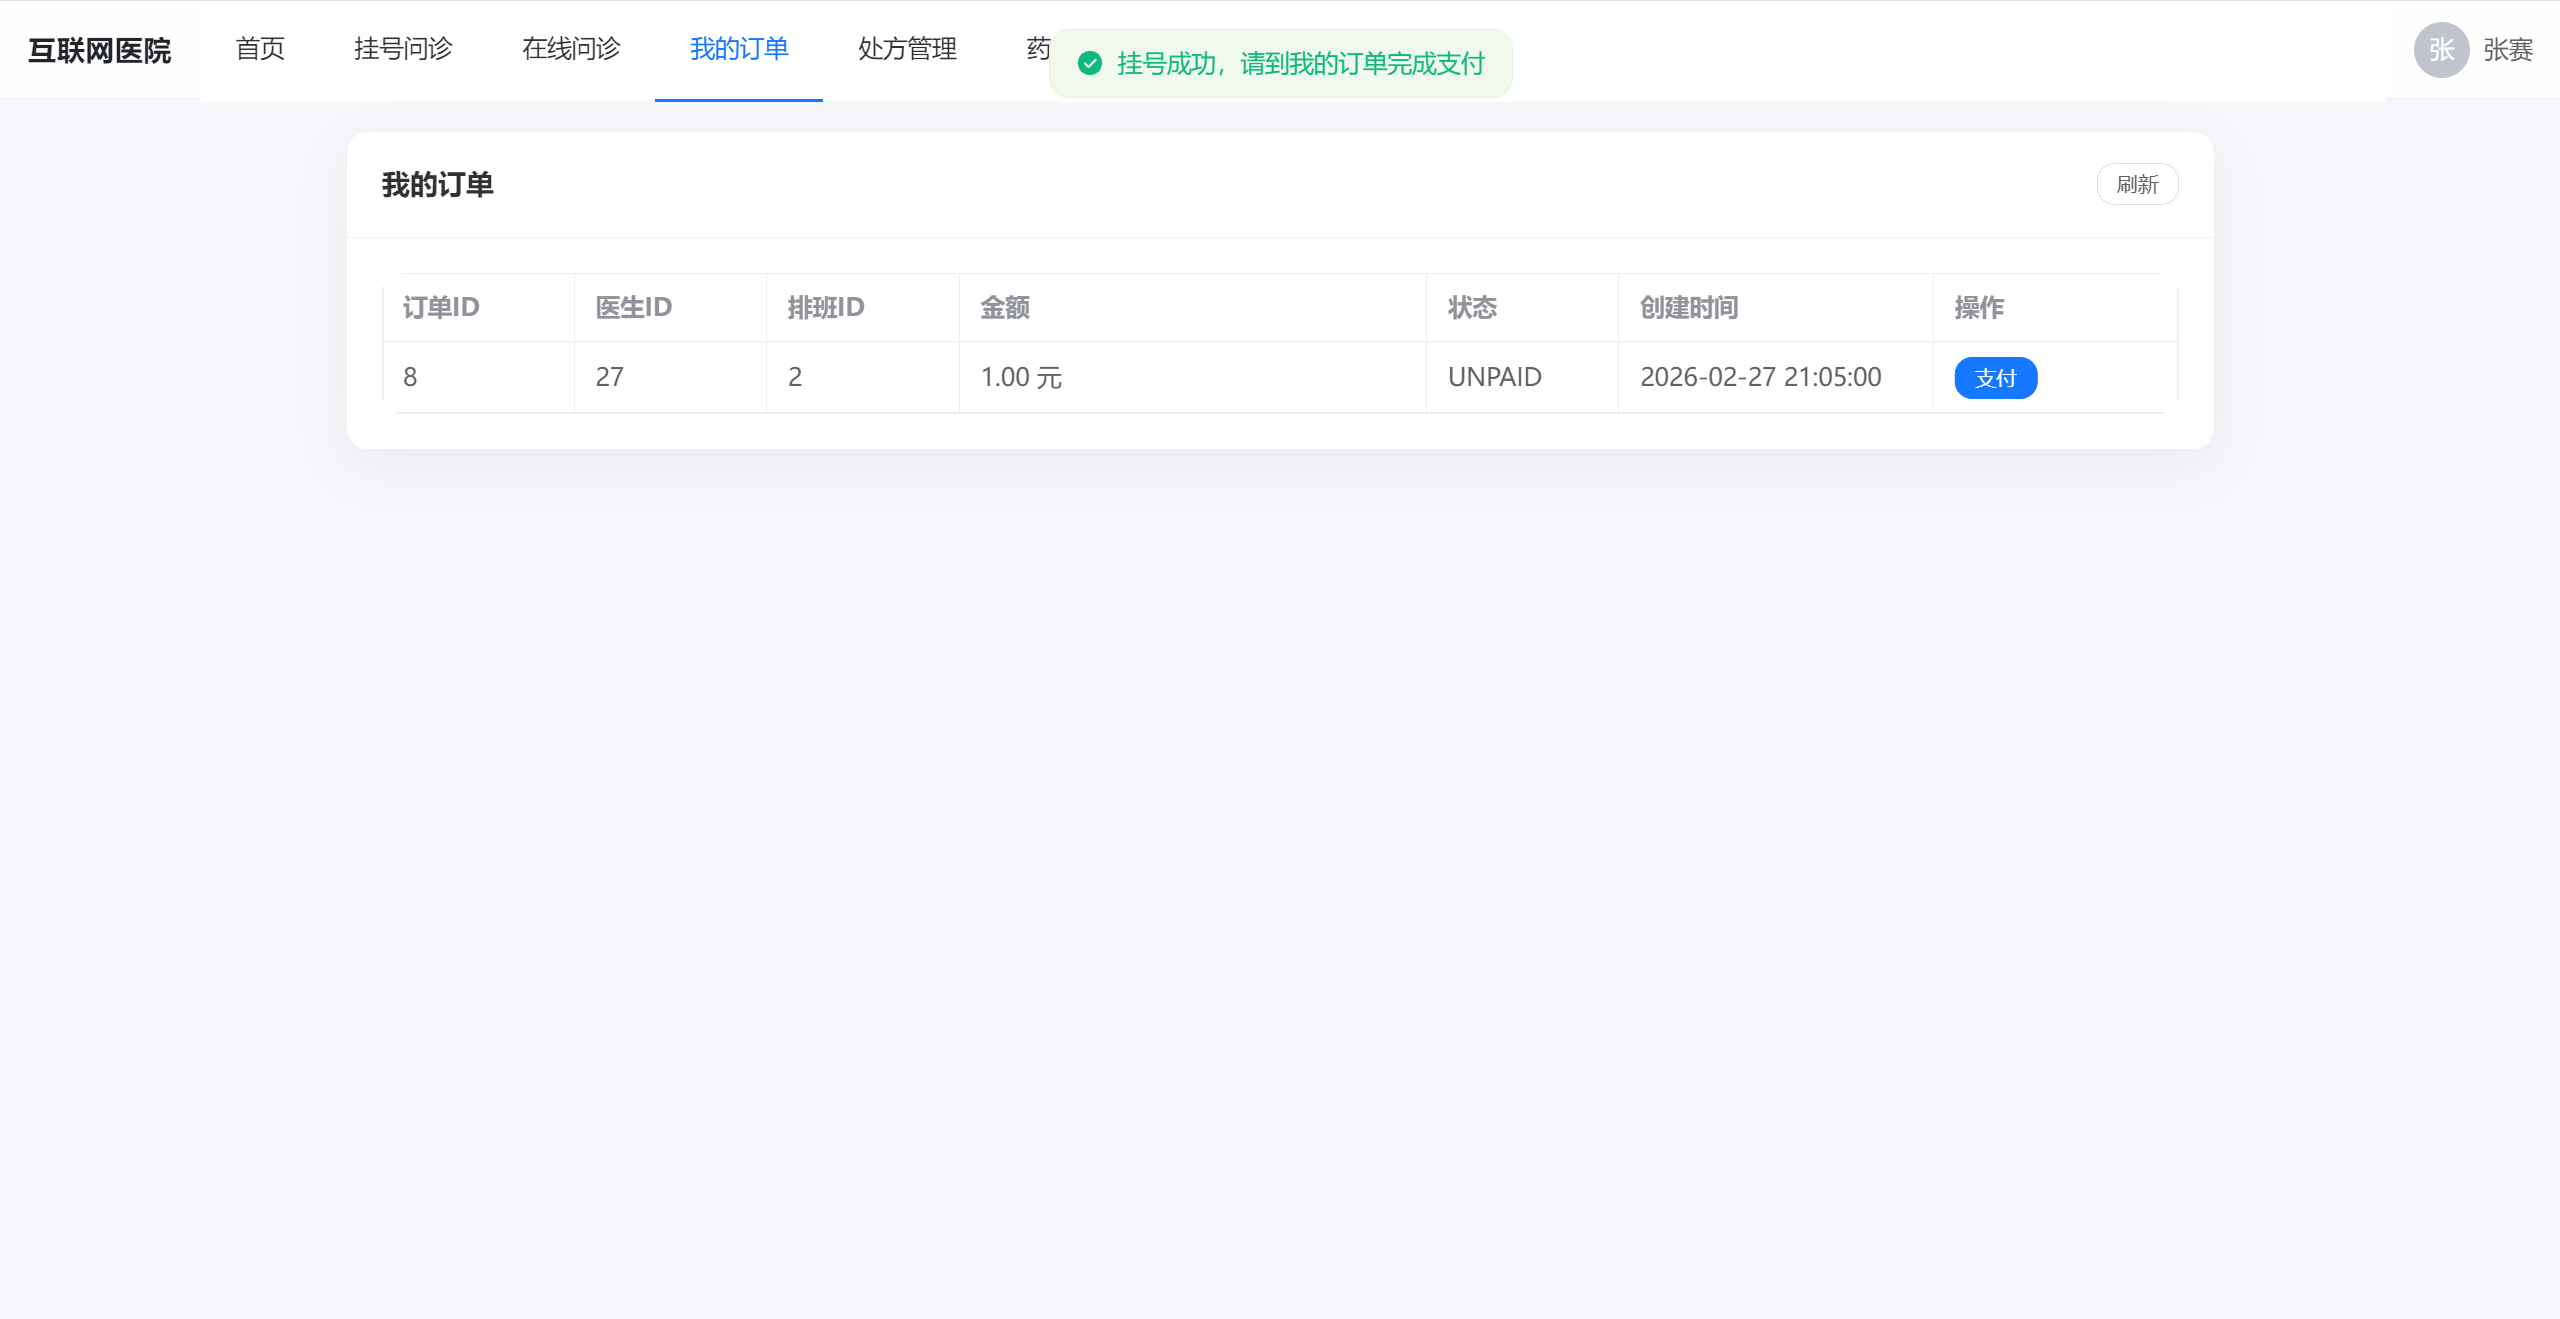This screenshot has height=1319, width=2560.
Task: Click the 1.00 元 amount cell
Action: (1021, 377)
